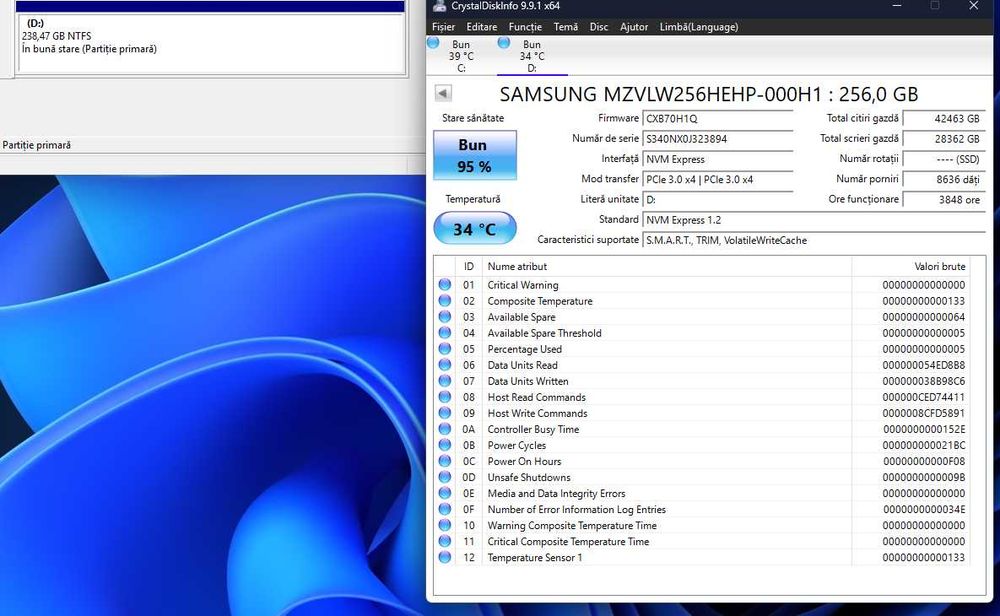Image resolution: width=1000 pixels, height=616 pixels.
Task: Click status icon for Percentage Used row
Action: tap(445, 349)
